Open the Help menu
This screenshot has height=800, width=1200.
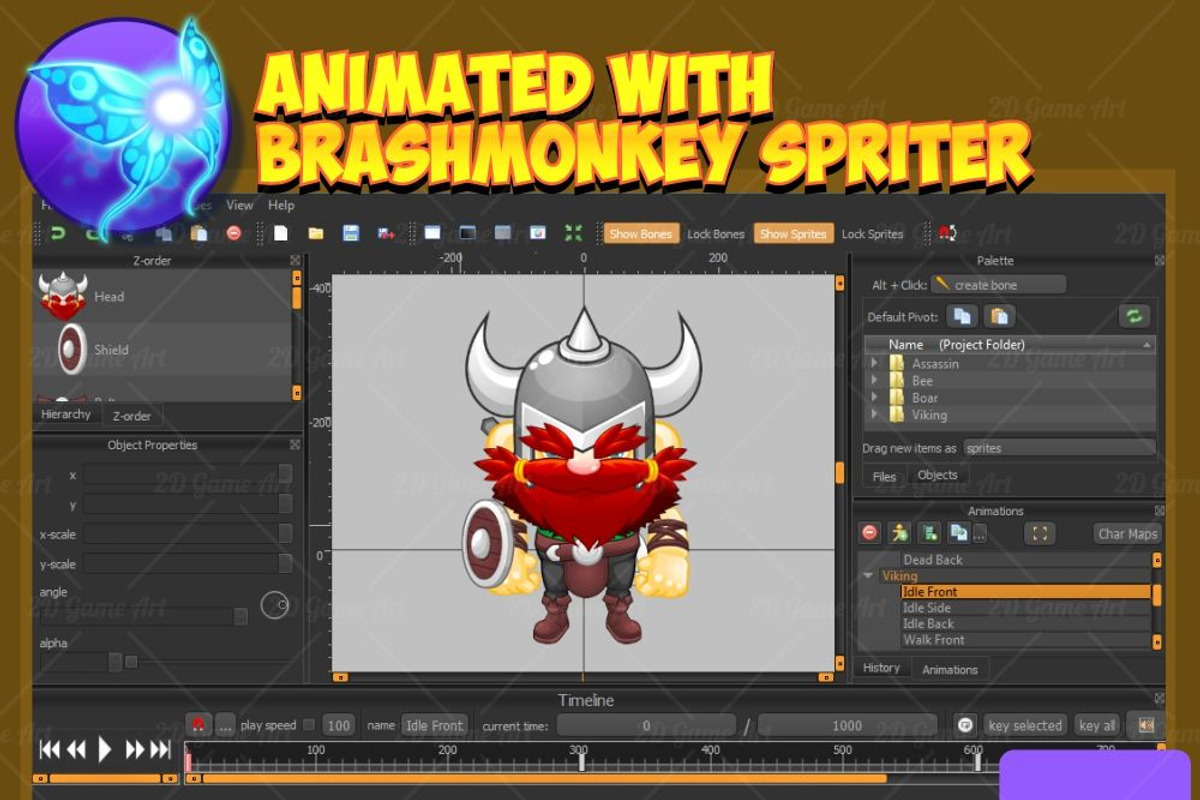click(x=281, y=205)
